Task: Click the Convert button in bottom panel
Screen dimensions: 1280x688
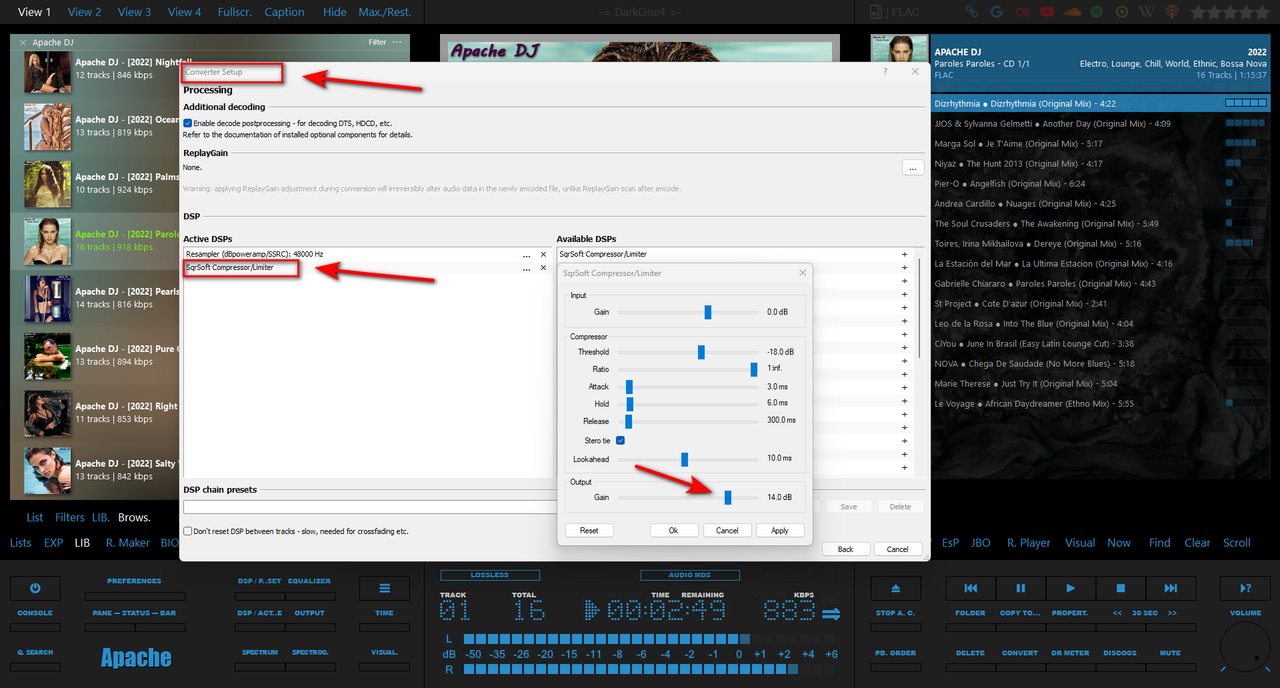Action: coord(1020,653)
